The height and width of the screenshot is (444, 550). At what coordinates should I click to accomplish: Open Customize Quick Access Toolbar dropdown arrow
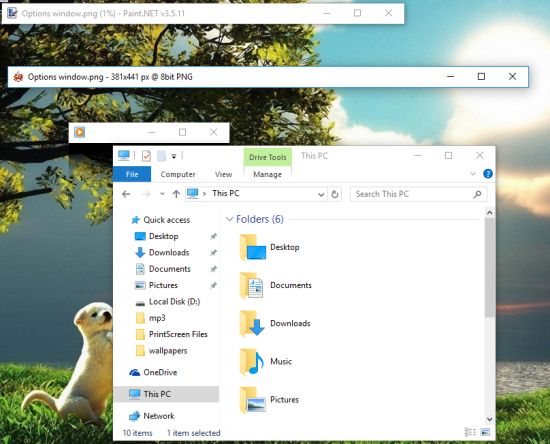174,156
